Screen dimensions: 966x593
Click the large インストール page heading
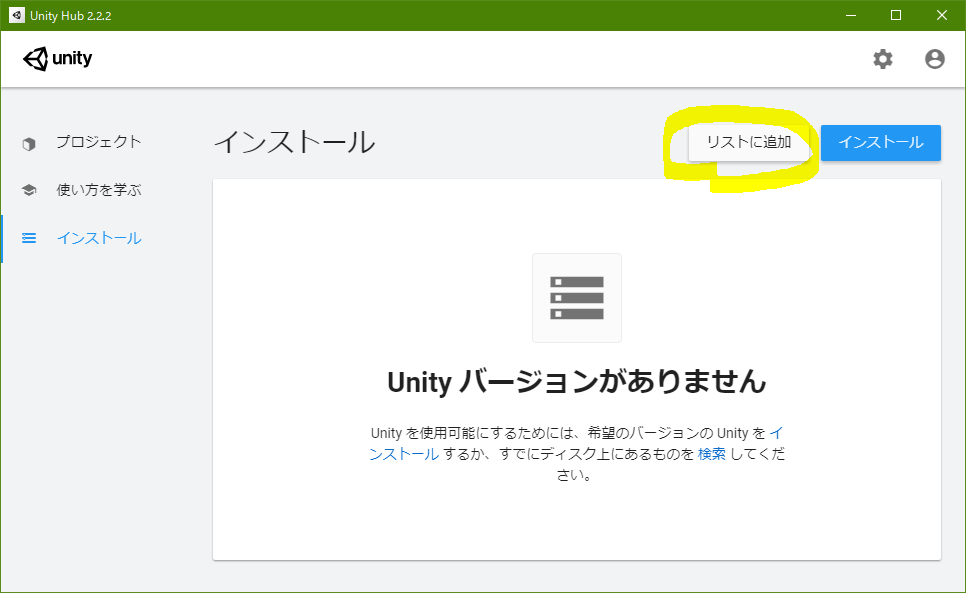294,142
